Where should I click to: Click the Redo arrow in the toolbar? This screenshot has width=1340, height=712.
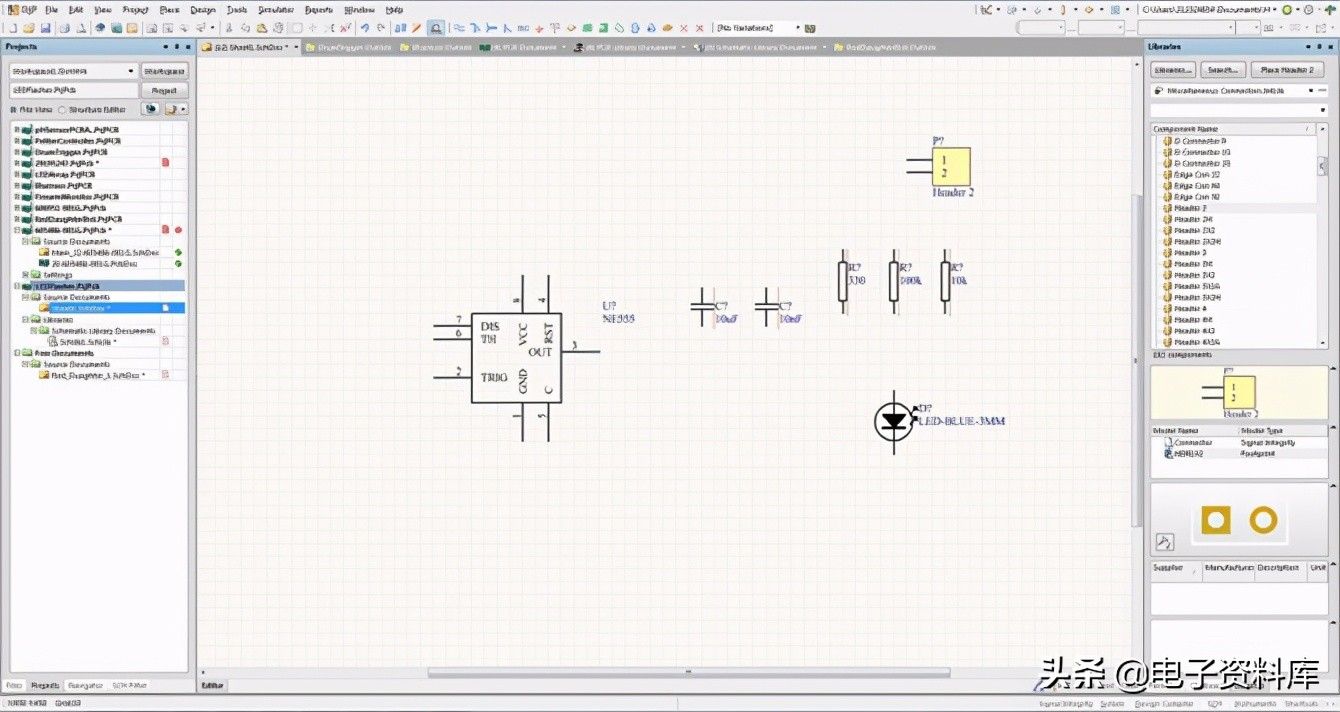pyautogui.click(x=380, y=27)
